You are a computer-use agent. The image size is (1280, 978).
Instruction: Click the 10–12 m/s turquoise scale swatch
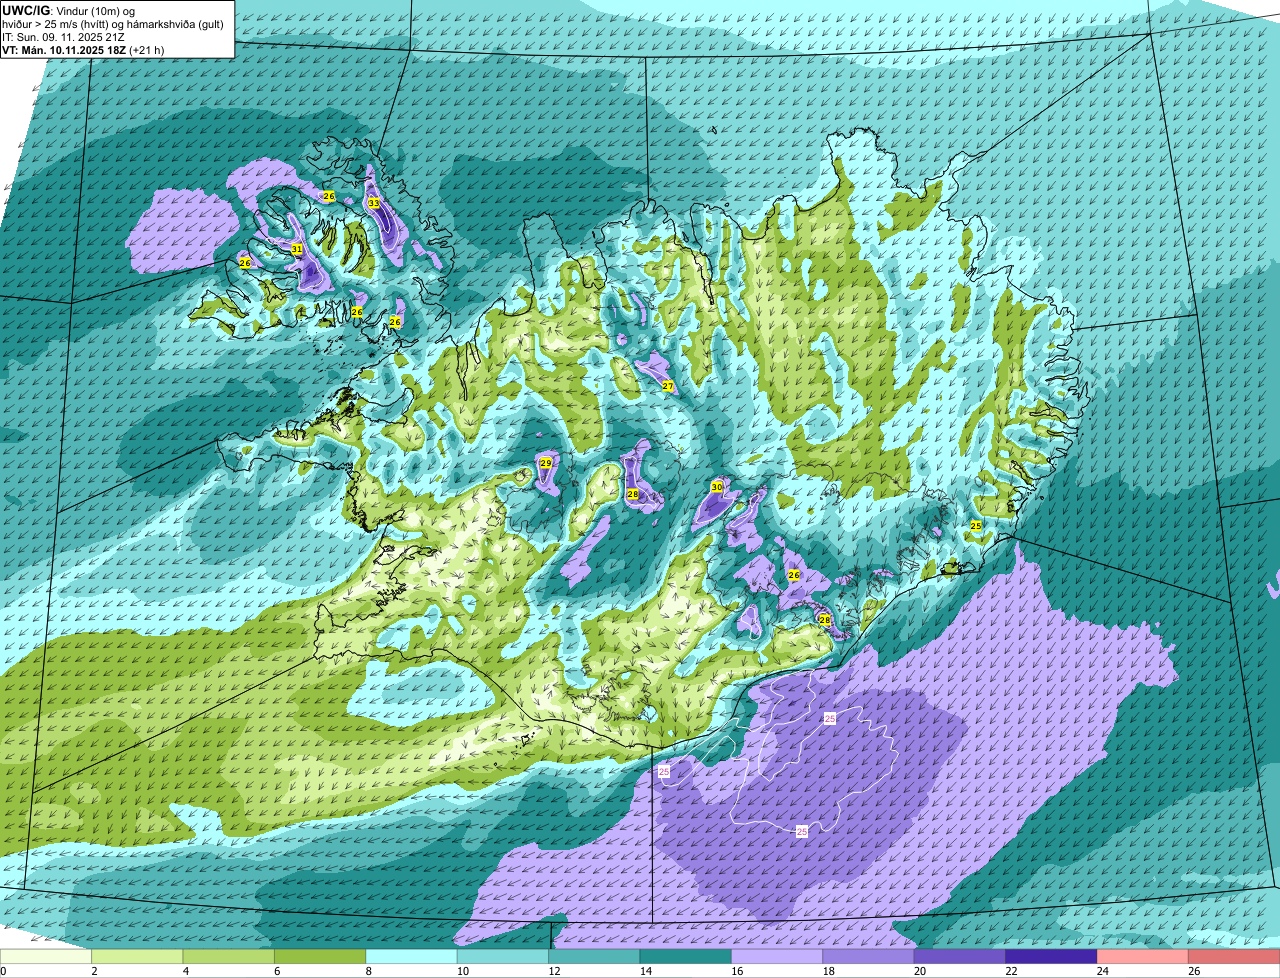pos(503,957)
